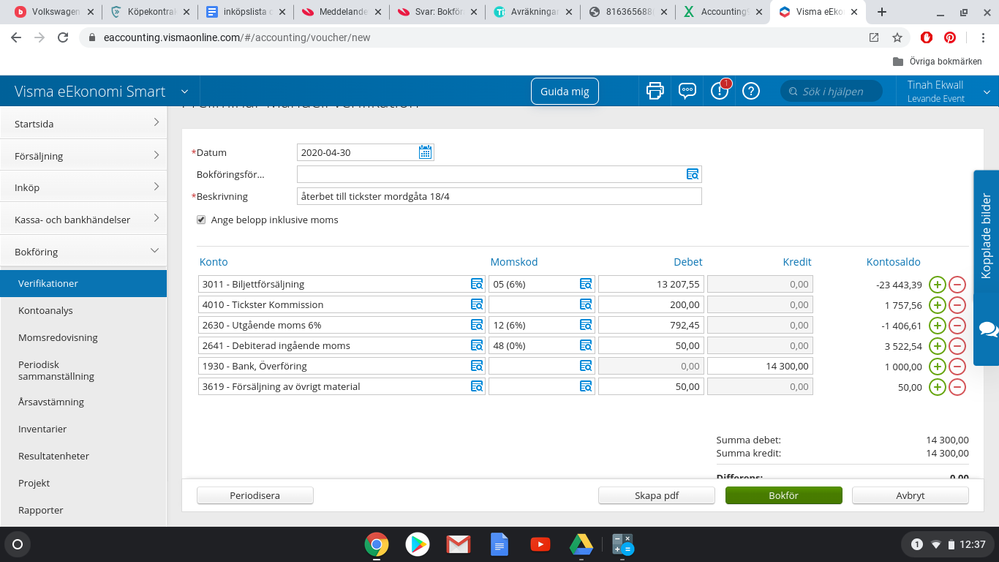The image size is (999, 562).
Task: Open Momskod lookup for 48 (0%)
Action: click(x=586, y=345)
